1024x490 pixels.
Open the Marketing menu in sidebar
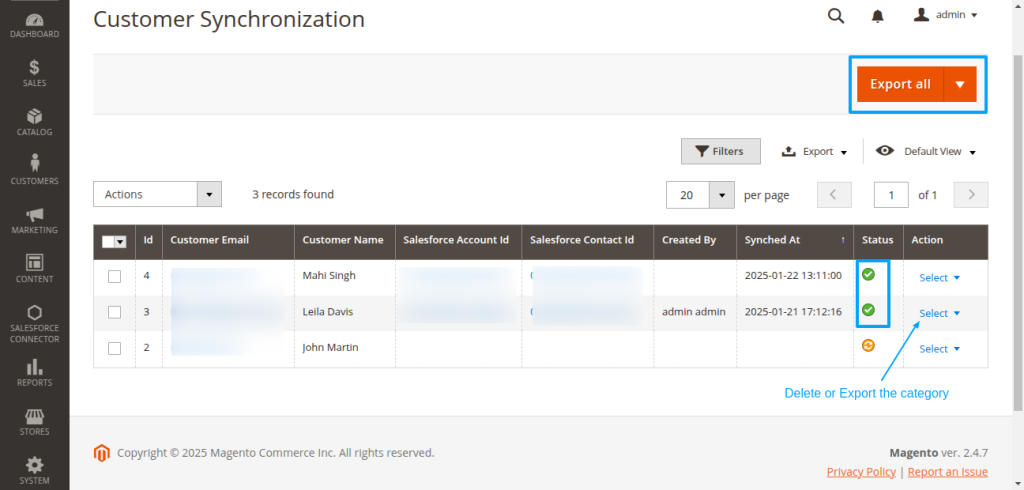[x=35, y=220]
